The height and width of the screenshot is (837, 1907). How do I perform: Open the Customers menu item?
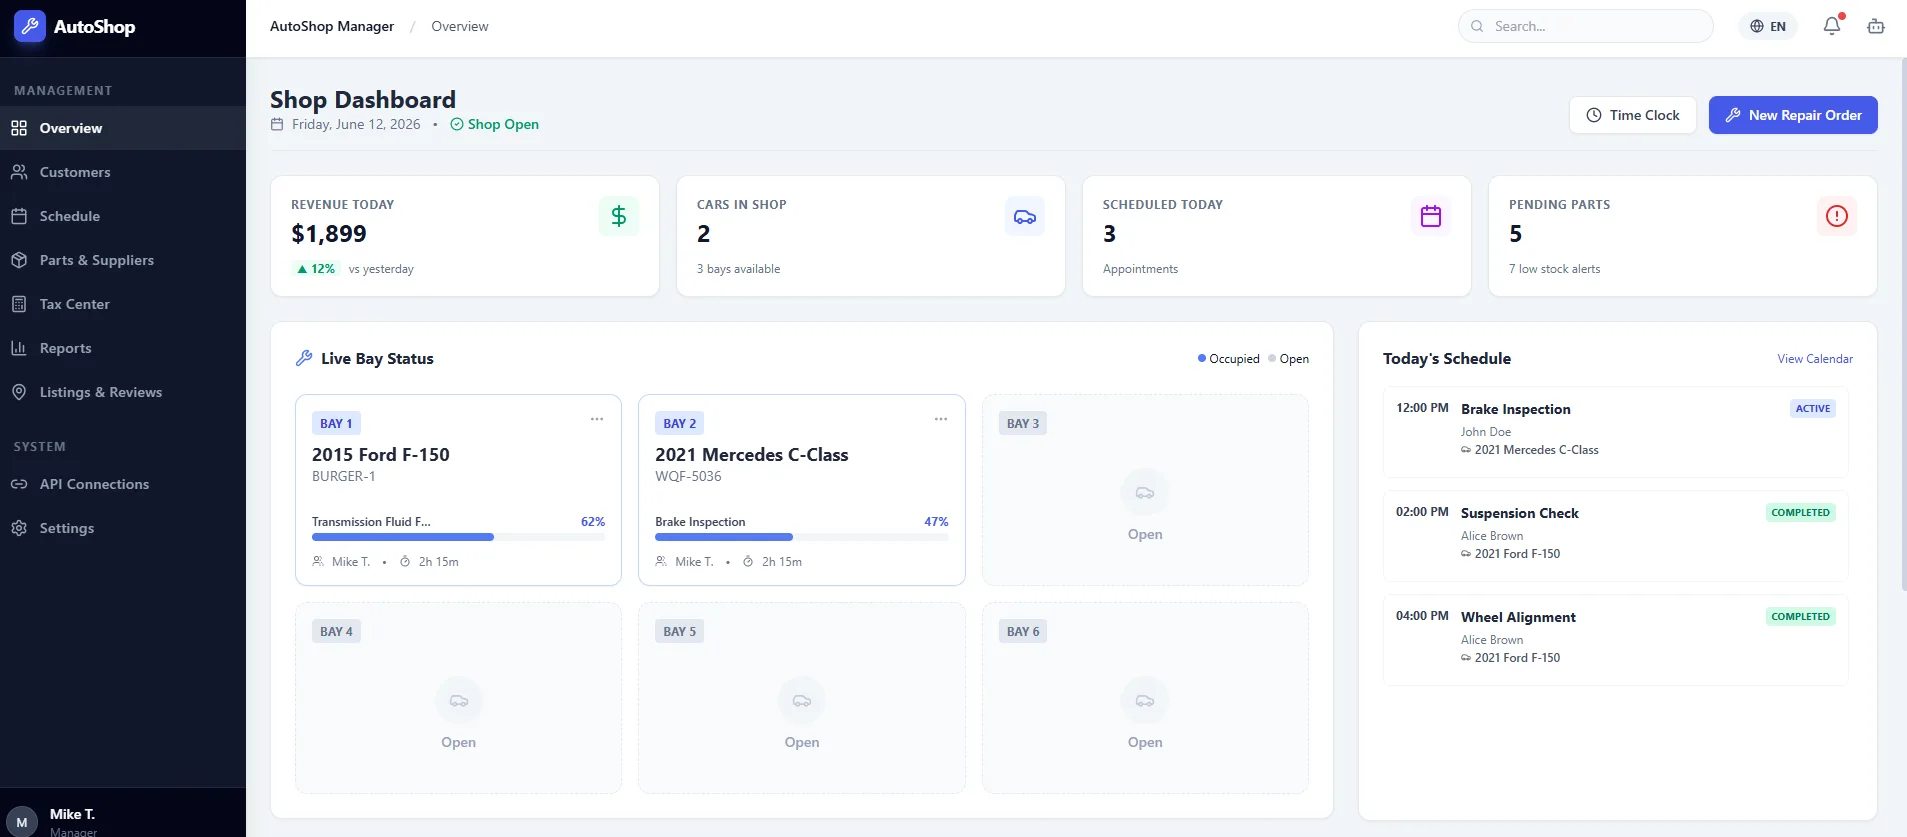[123, 172]
